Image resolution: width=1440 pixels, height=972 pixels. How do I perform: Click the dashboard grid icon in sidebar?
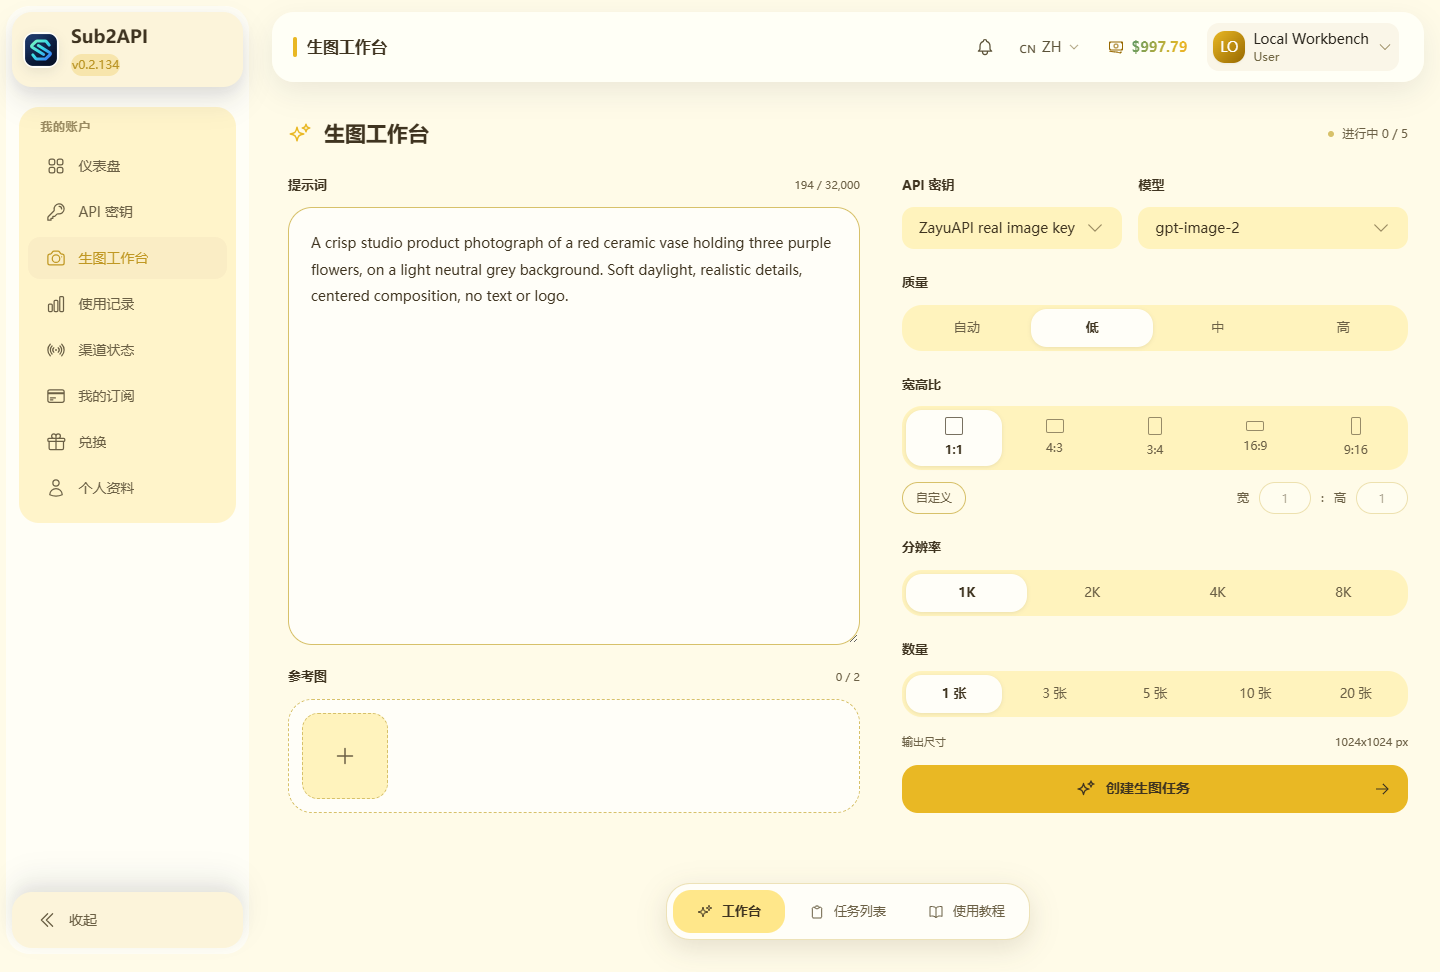click(x=56, y=166)
